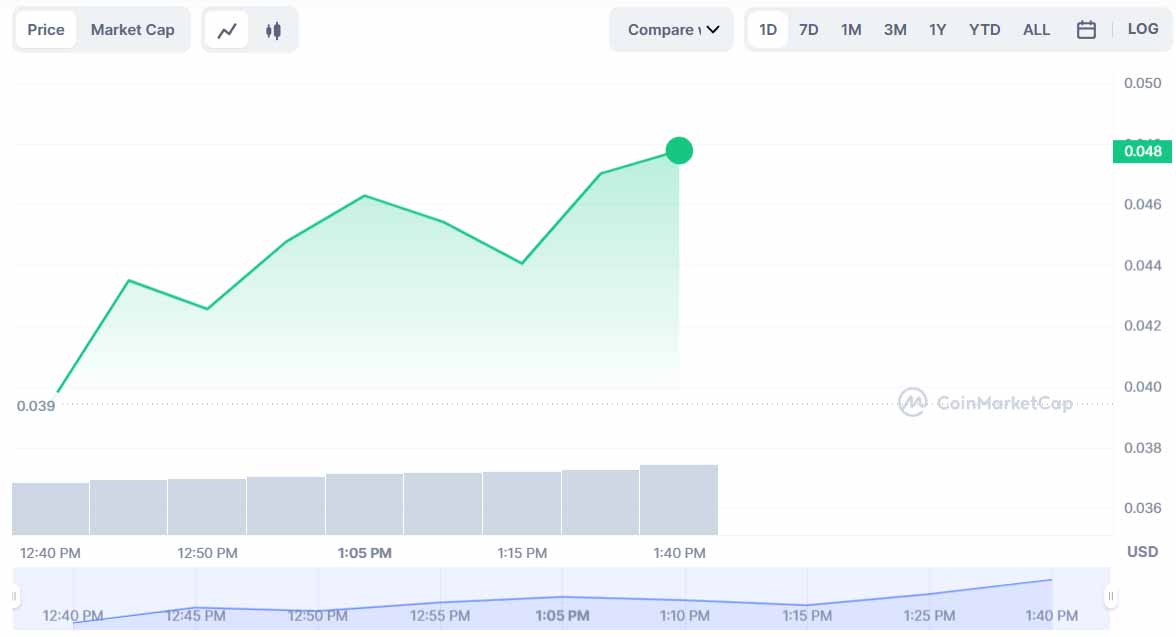This screenshot has width=1176, height=637.
Task: Click the chevron arrow next to Compare
Action: click(712, 30)
